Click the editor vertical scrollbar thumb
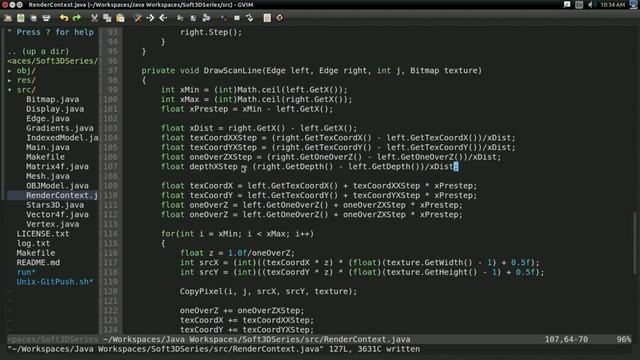640x360 pixels. pos(635,243)
